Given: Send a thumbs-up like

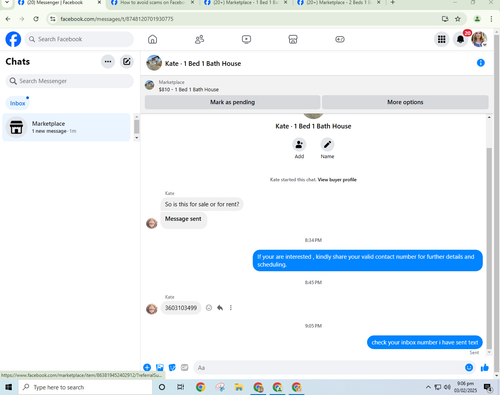Looking at the screenshot, I should coord(485,367).
